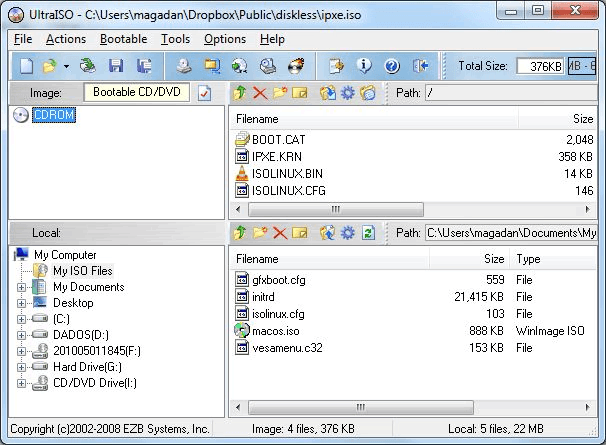Sort local files by Filename header
Screen dimensions: 606x445
pyautogui.click(x=330, y=259)
